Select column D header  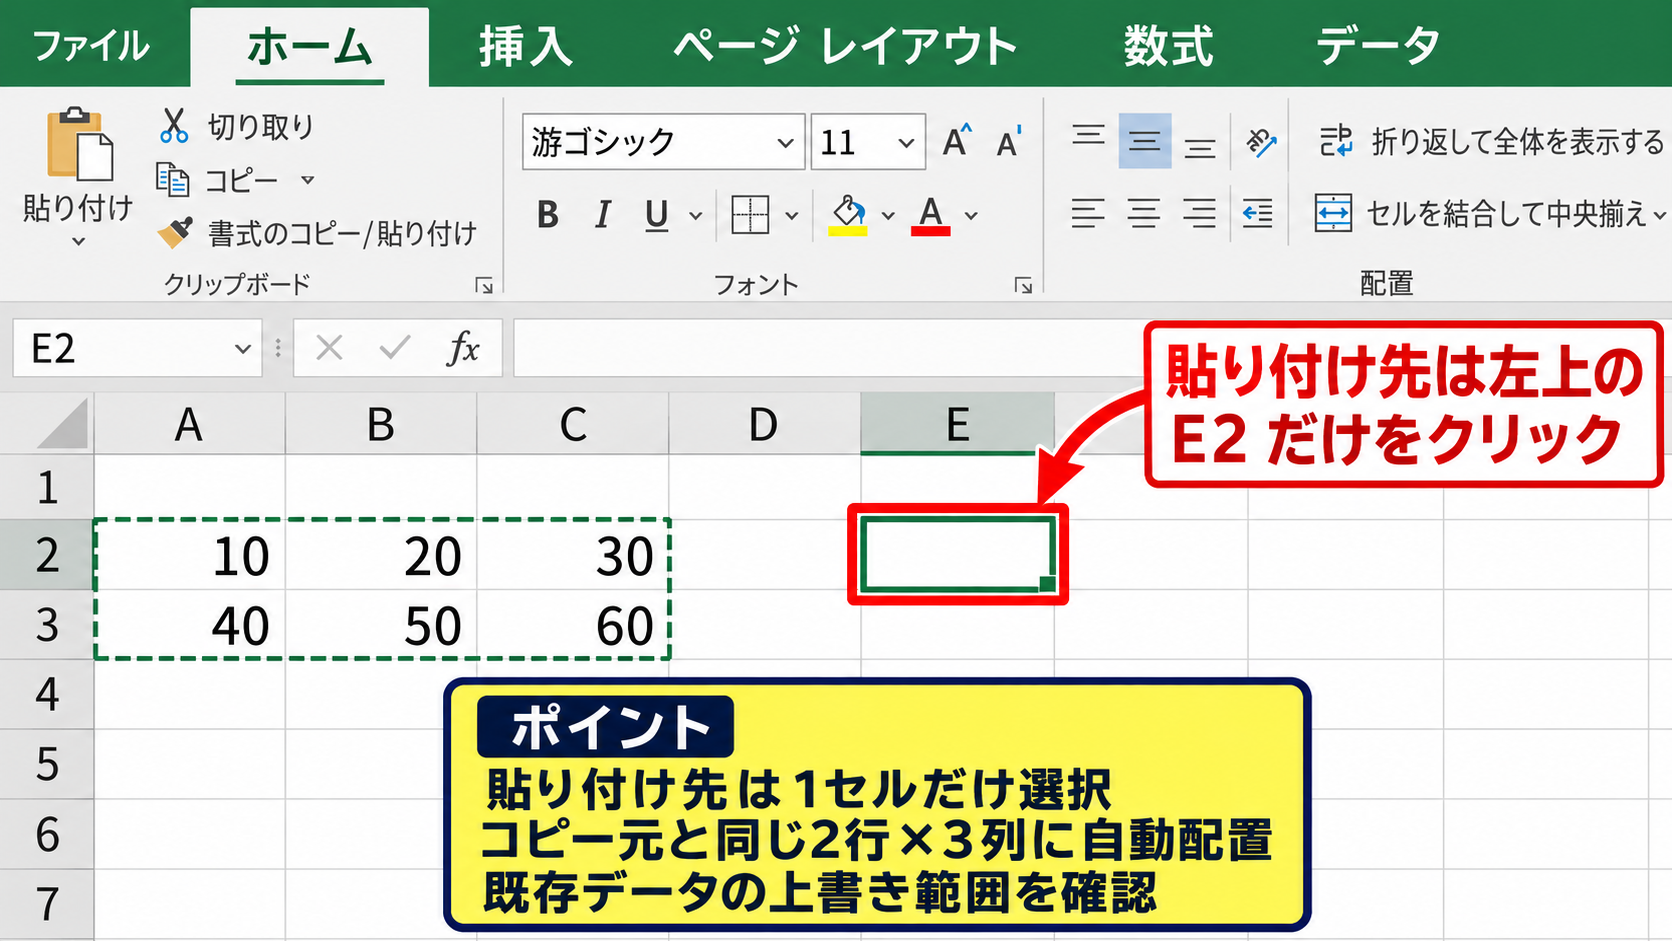click(x=764, y=425)
